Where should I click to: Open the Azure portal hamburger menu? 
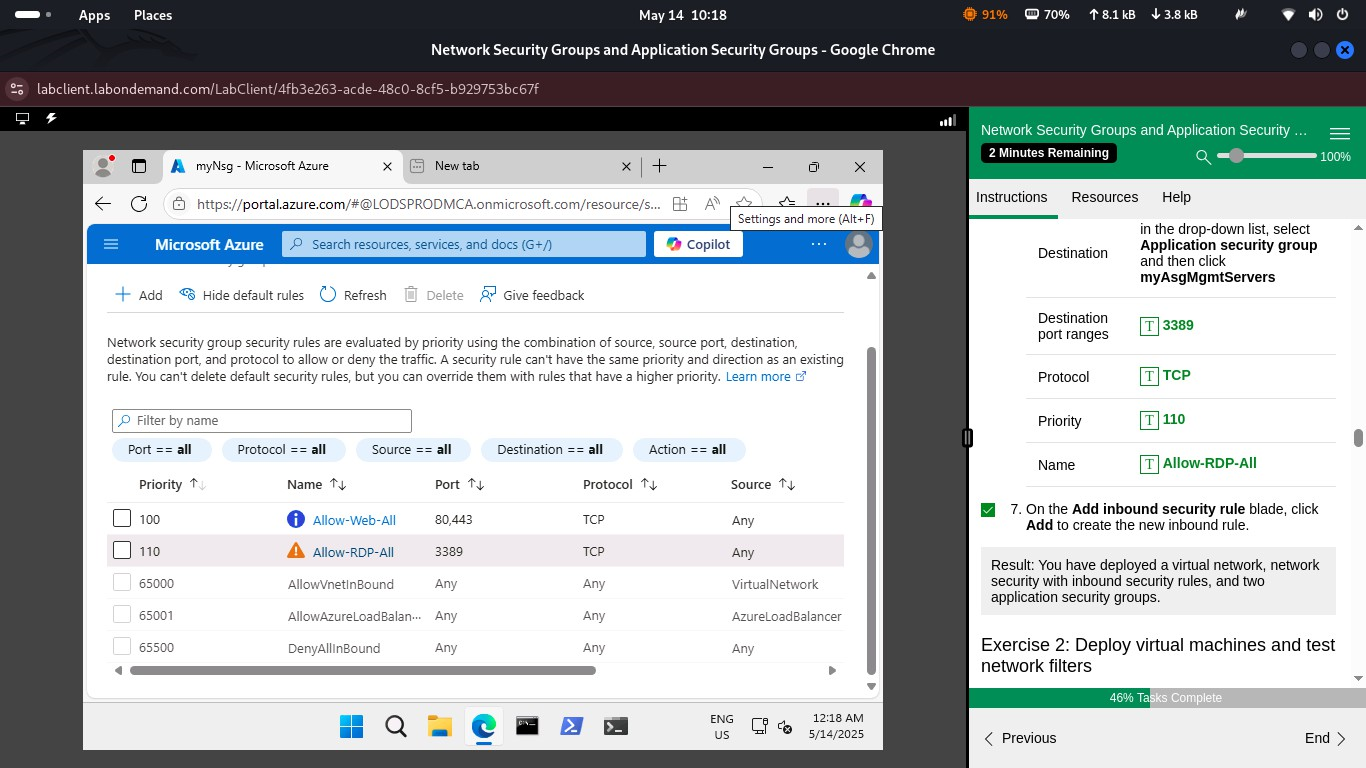pyautogui.click(x=111, y=243)
